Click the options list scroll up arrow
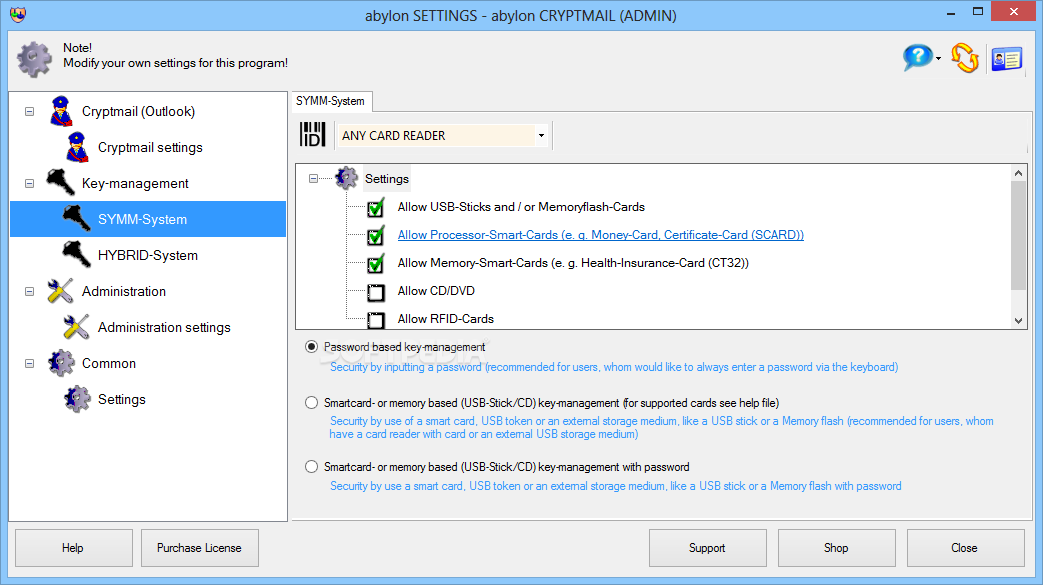Screen dimensions: 1043x585 point(1018,173)
